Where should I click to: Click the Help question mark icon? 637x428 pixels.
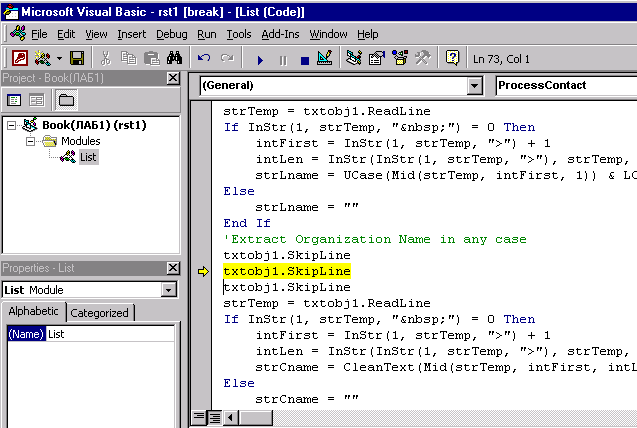(x=452, y=59)
